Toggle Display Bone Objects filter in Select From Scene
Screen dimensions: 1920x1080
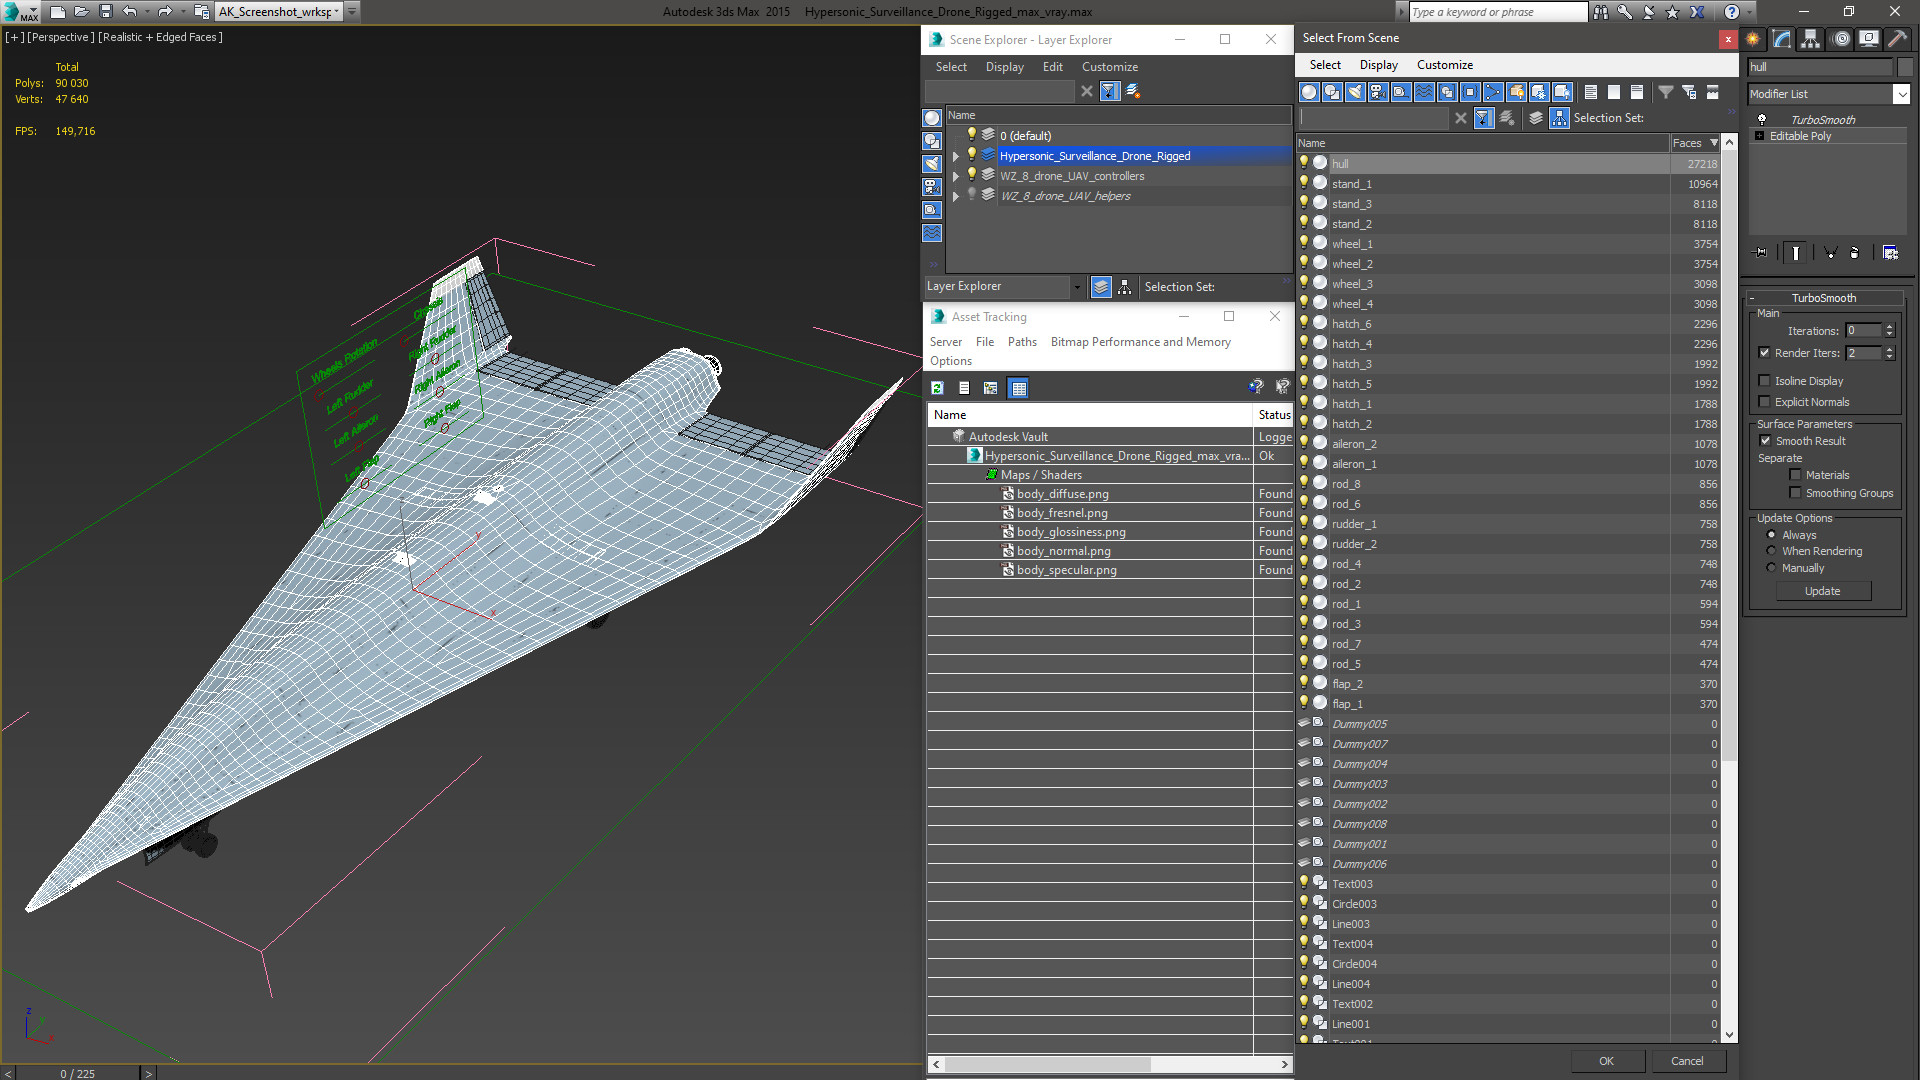[1493, 92]
